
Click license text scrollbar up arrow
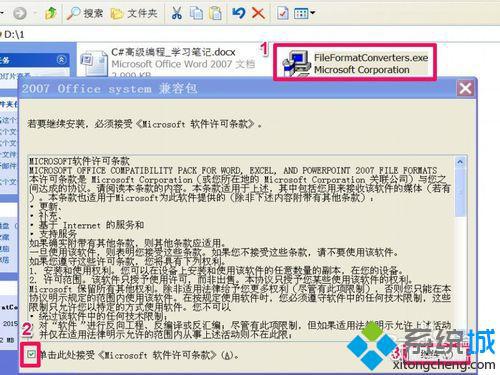tap(460, 162)
